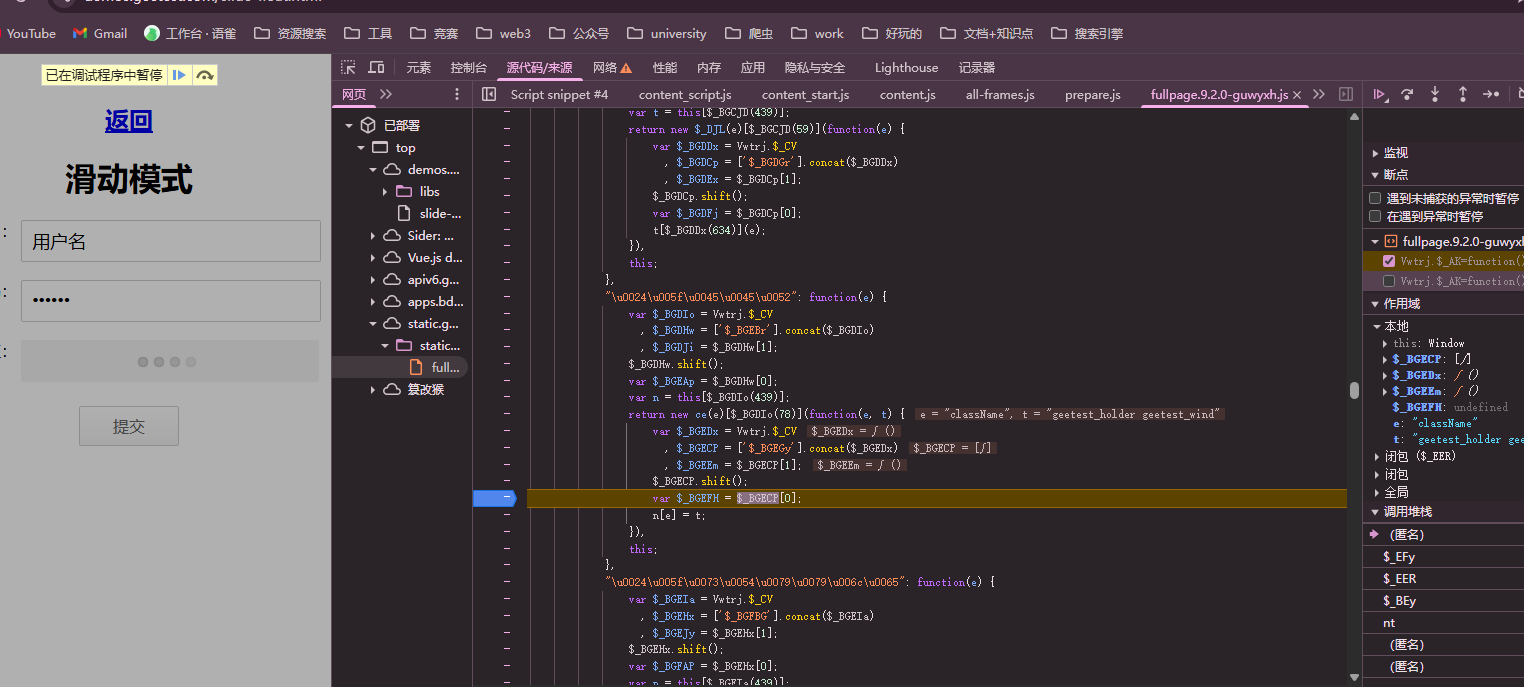Switch to 控制台 Console tab
The width and height of the screenshot is (1524, 687).
pyautogui.click(x=468, y=68)
